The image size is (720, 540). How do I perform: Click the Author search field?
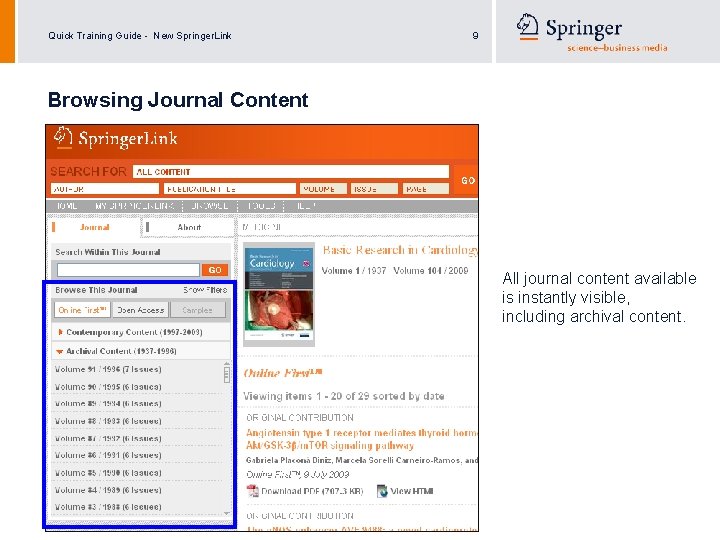pos(104,189)
